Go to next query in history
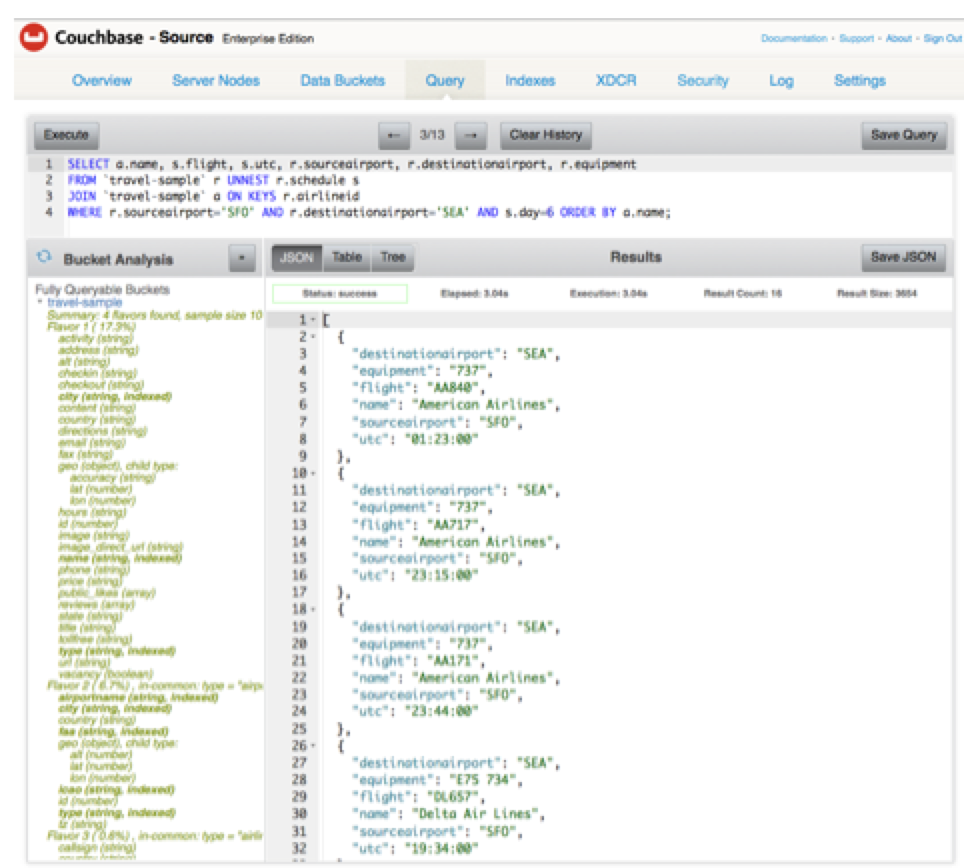 [x=473, y=135]
